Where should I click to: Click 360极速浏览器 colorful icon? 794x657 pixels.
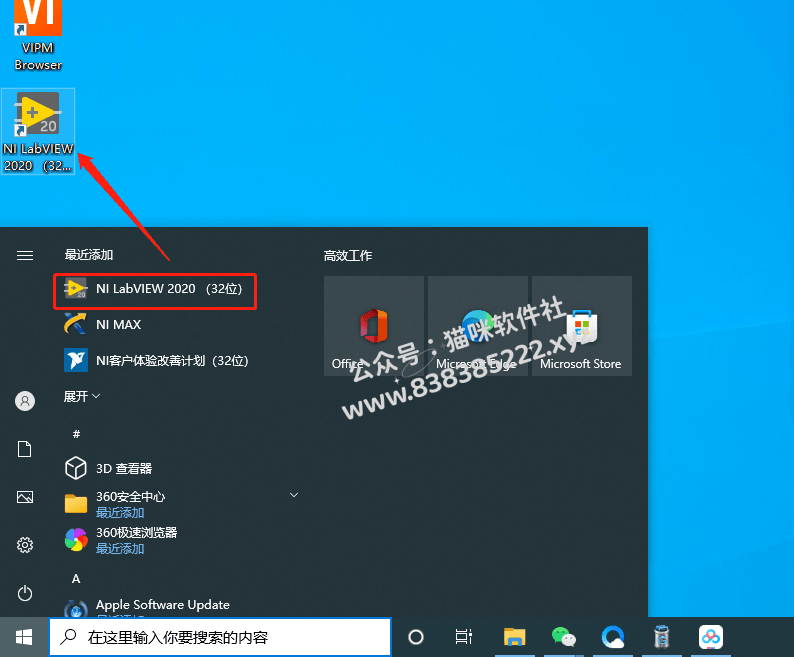coord(76,540)
